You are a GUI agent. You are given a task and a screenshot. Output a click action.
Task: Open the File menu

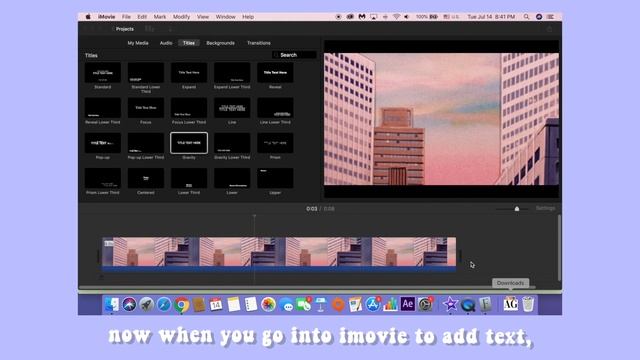126,17
